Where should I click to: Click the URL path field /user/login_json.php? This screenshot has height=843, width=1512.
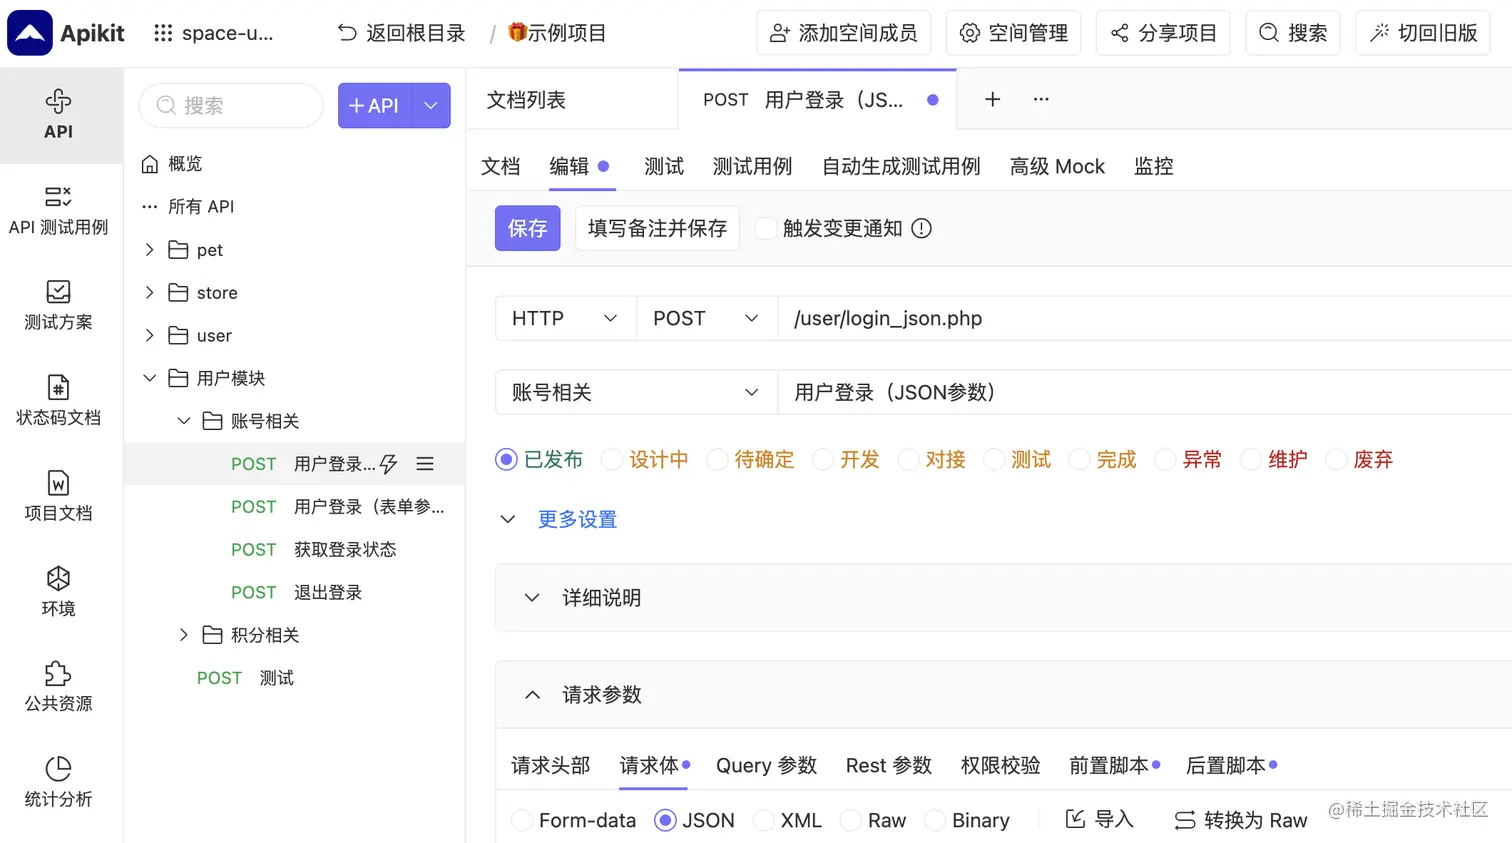(1145, 318)
